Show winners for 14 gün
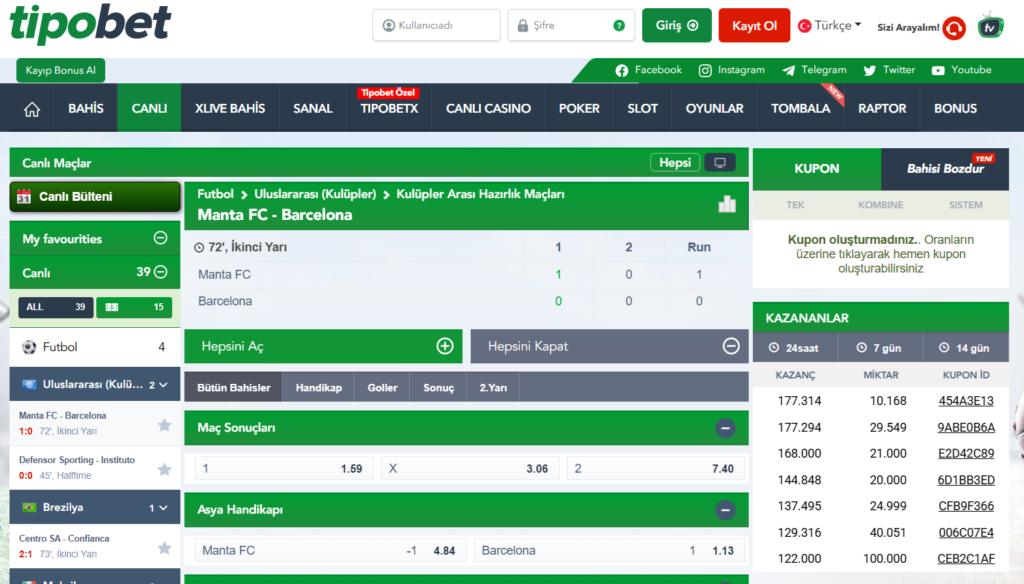 (x=966, y=348)
